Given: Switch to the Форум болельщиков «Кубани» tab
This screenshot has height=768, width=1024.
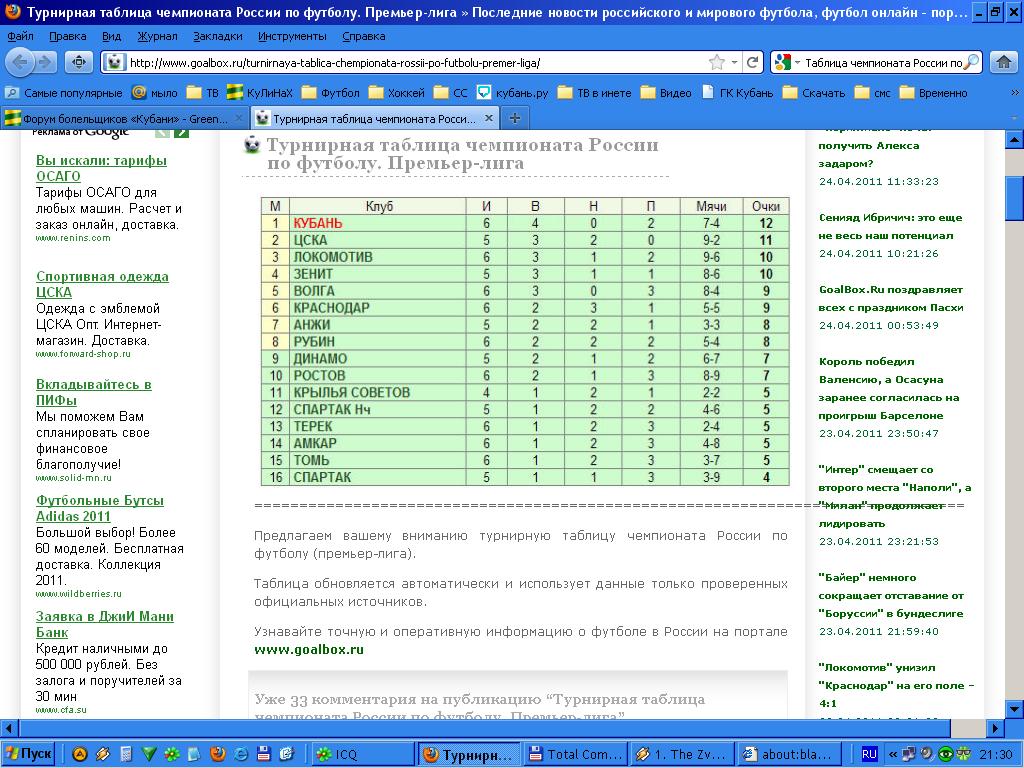Looking at the screenshot, I should point(124,118).
